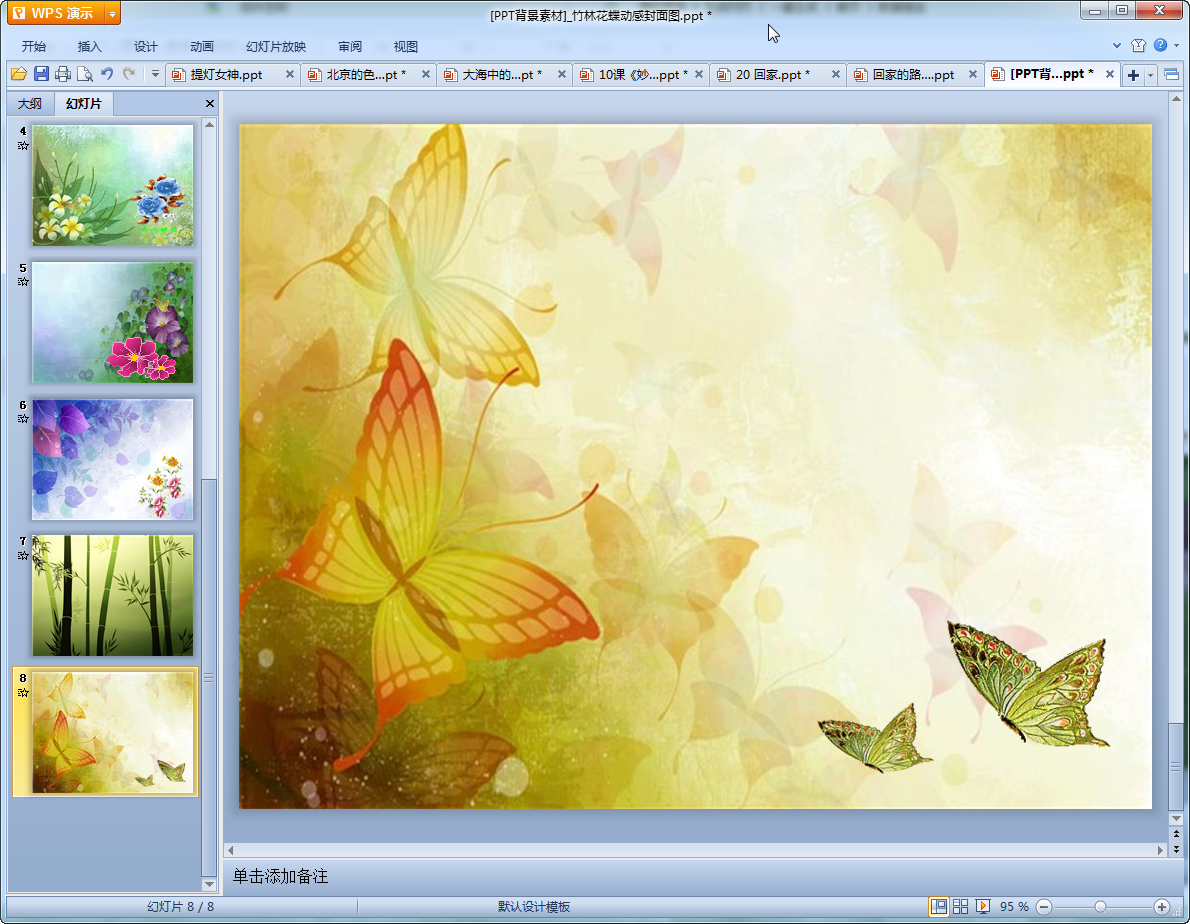Open the 开始 menu tab
Screen dimensions: 1190x924
click(x=33, y=46)
